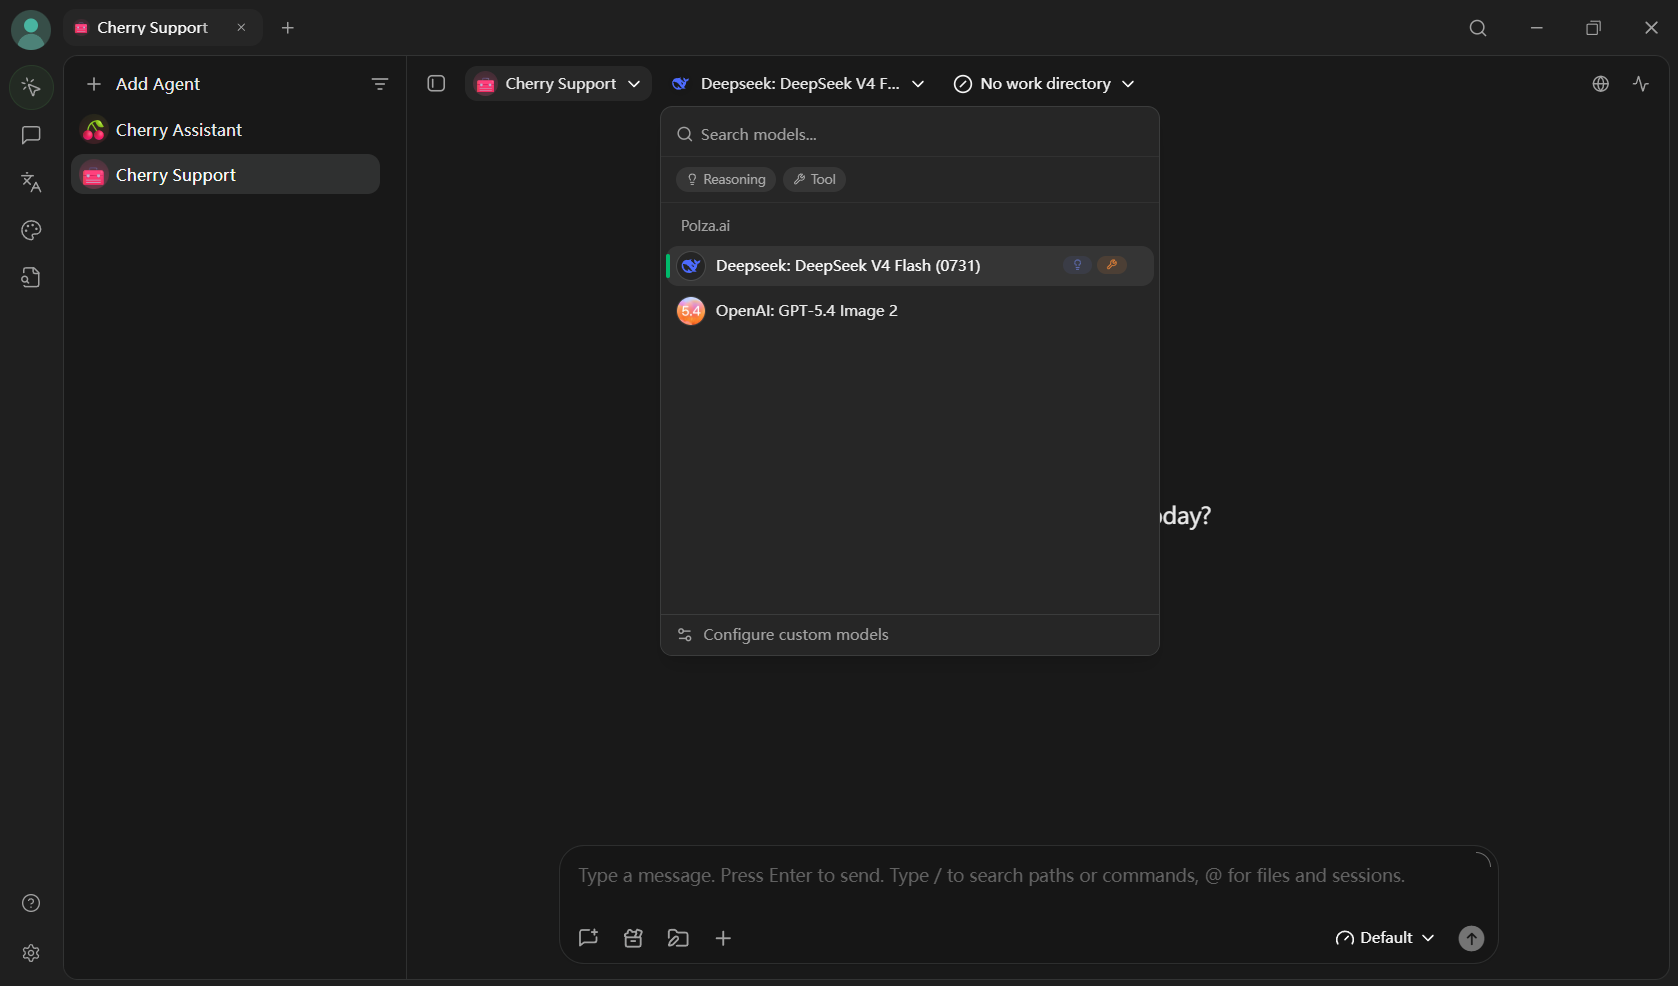Select Cherry Assistant in the agent list

click(226, 130)
